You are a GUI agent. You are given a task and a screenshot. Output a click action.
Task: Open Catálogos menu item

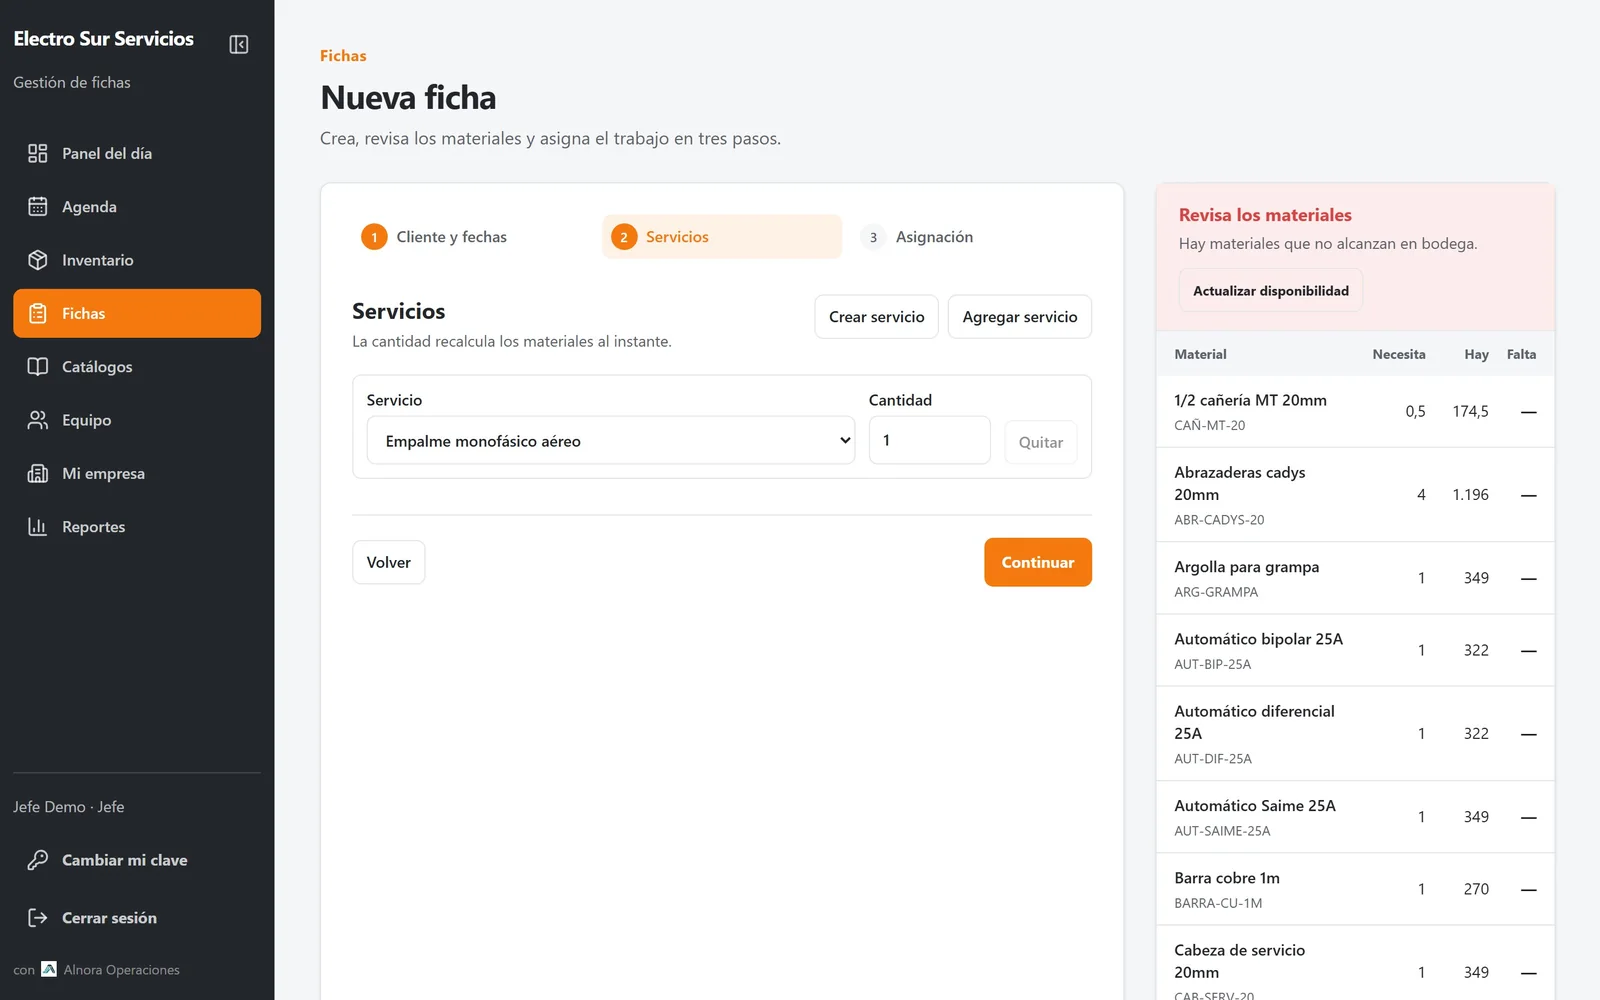pyautogui.click(x=137, y=367)
